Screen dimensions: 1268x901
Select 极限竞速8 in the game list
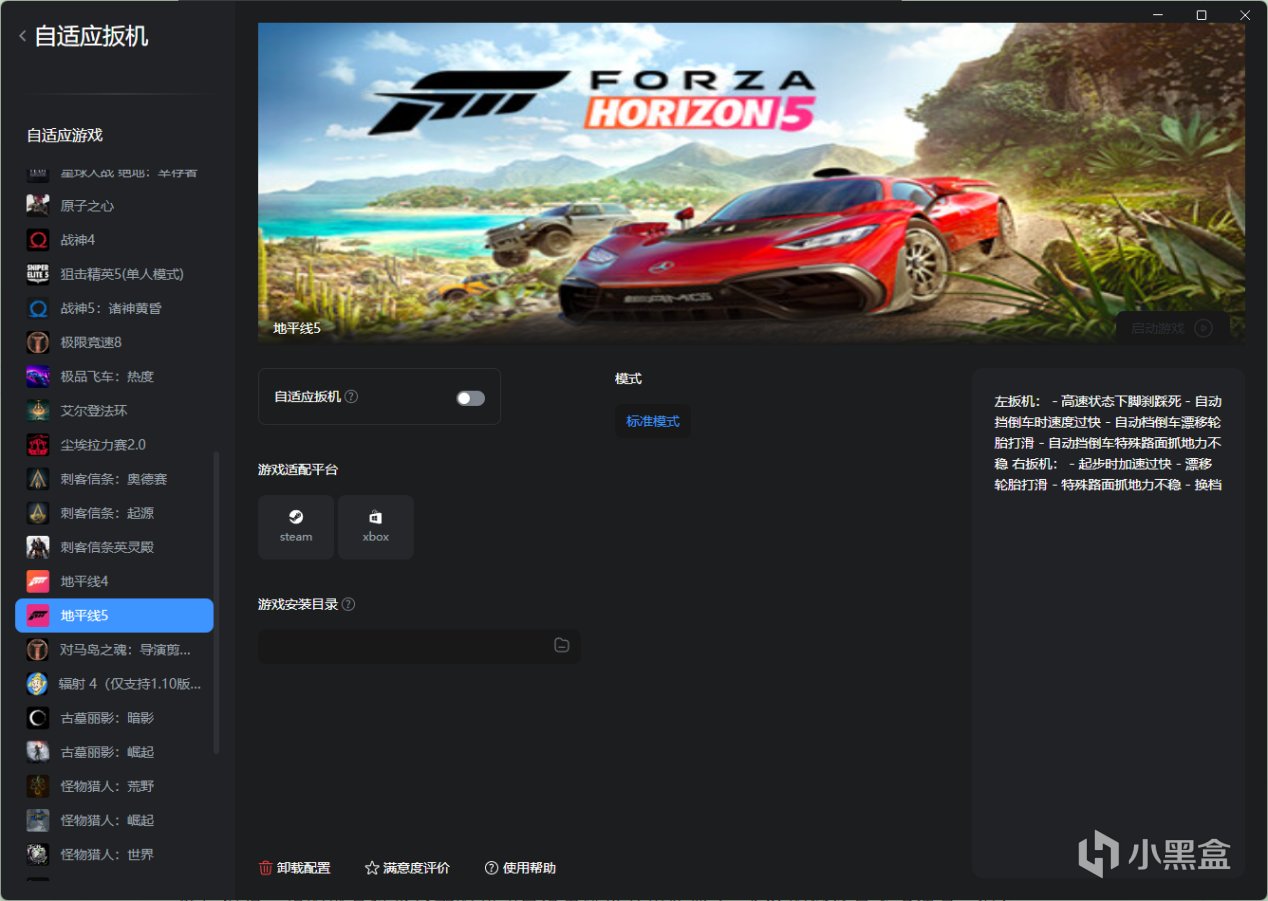pos(115,342)
